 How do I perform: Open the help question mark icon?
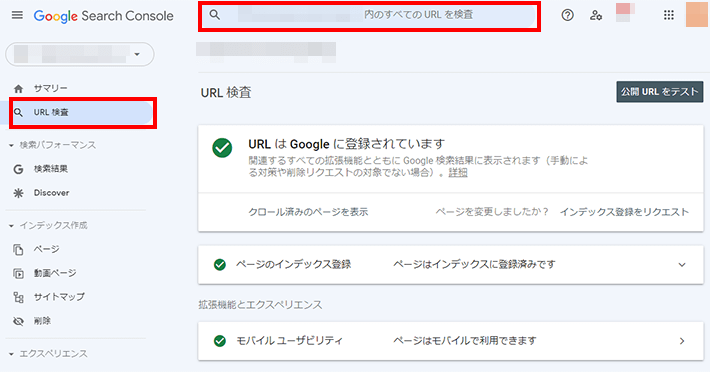(x=567, y=15)
